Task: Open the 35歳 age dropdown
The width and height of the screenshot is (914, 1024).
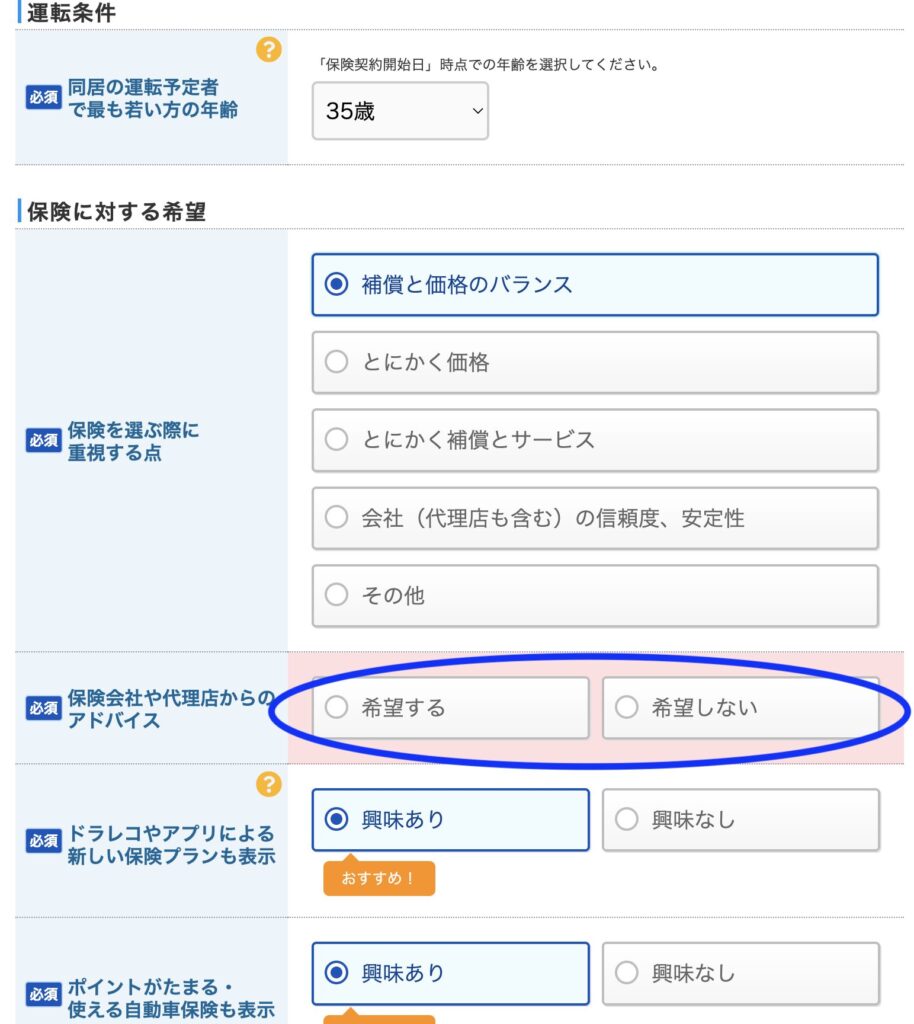Action: click(x=400, y=111)
